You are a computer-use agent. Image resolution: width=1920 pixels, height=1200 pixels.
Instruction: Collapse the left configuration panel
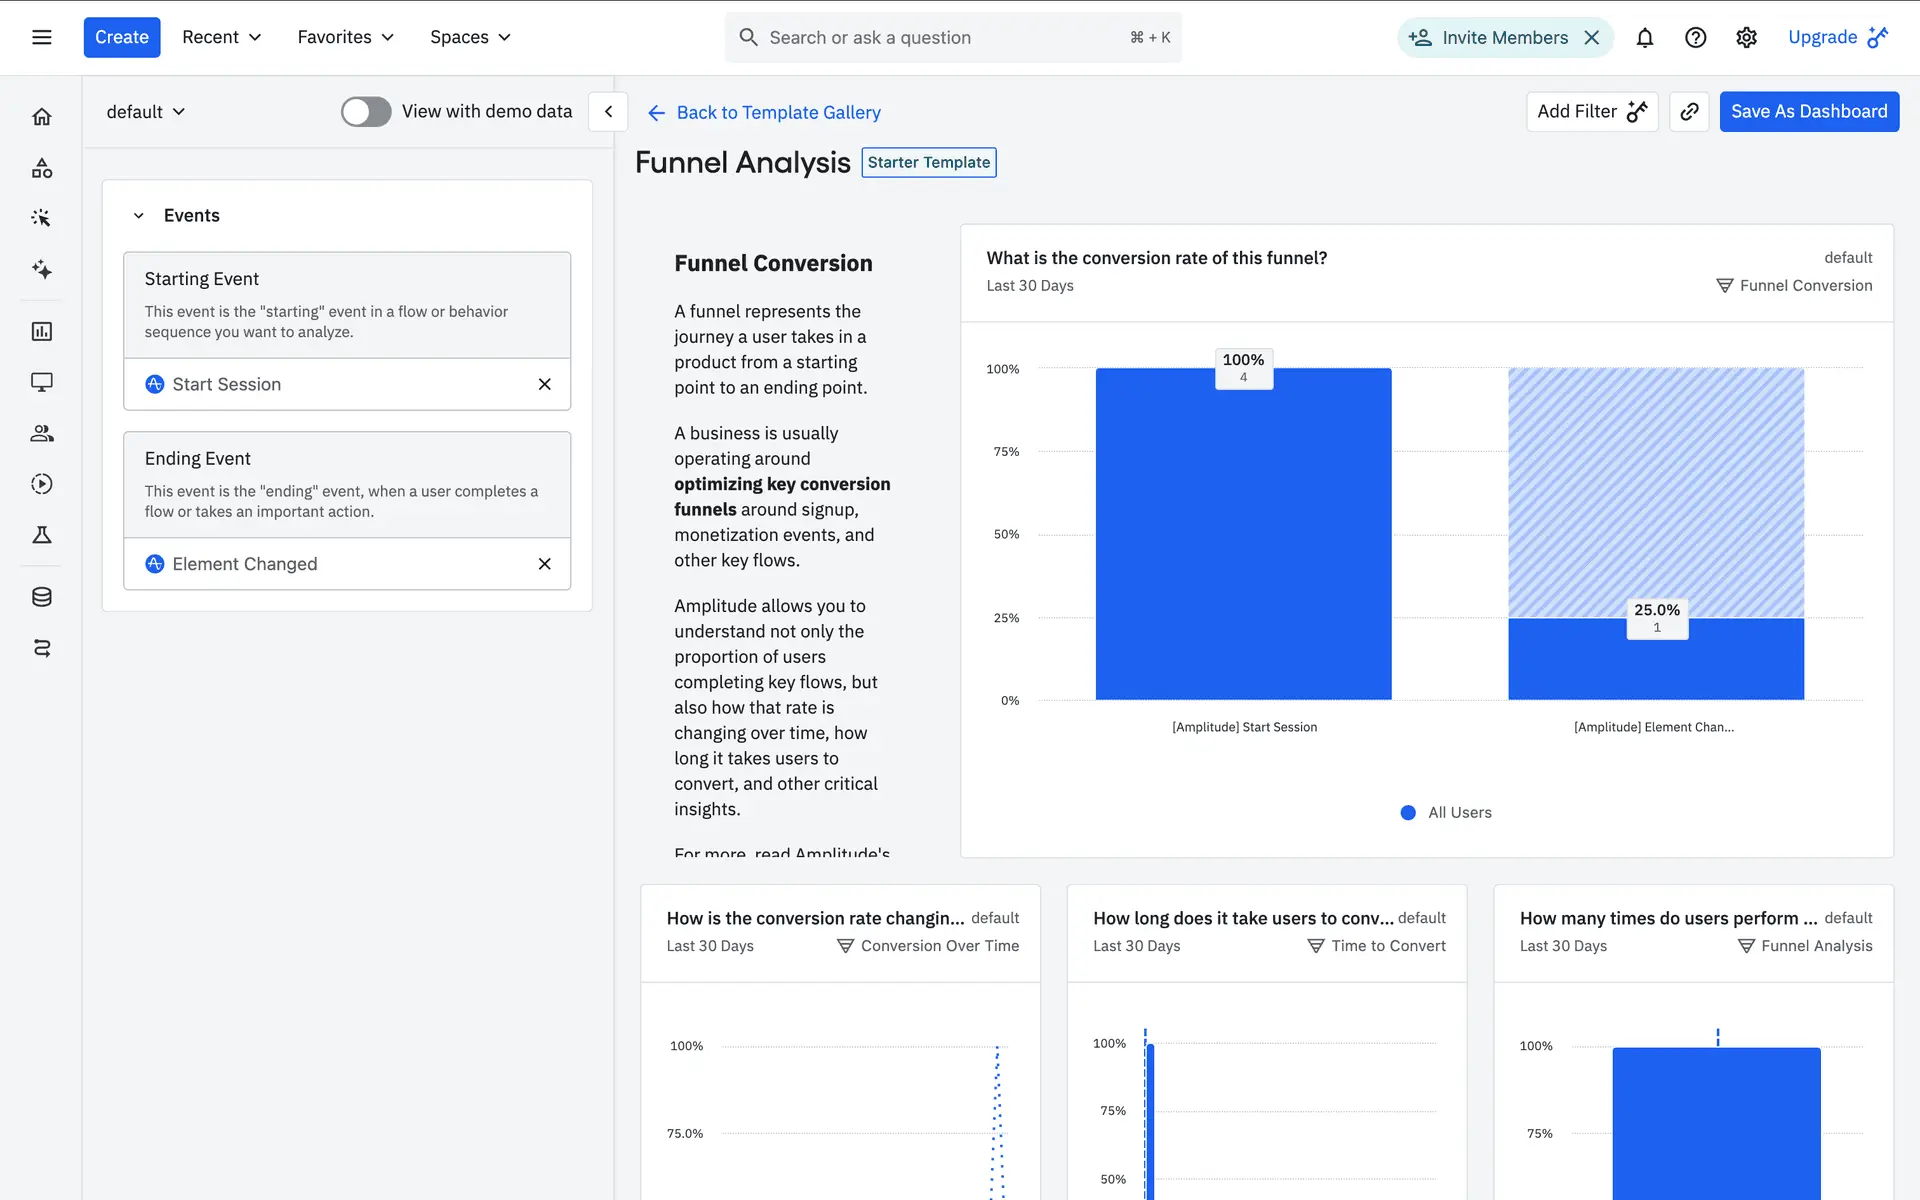point(608,112)
